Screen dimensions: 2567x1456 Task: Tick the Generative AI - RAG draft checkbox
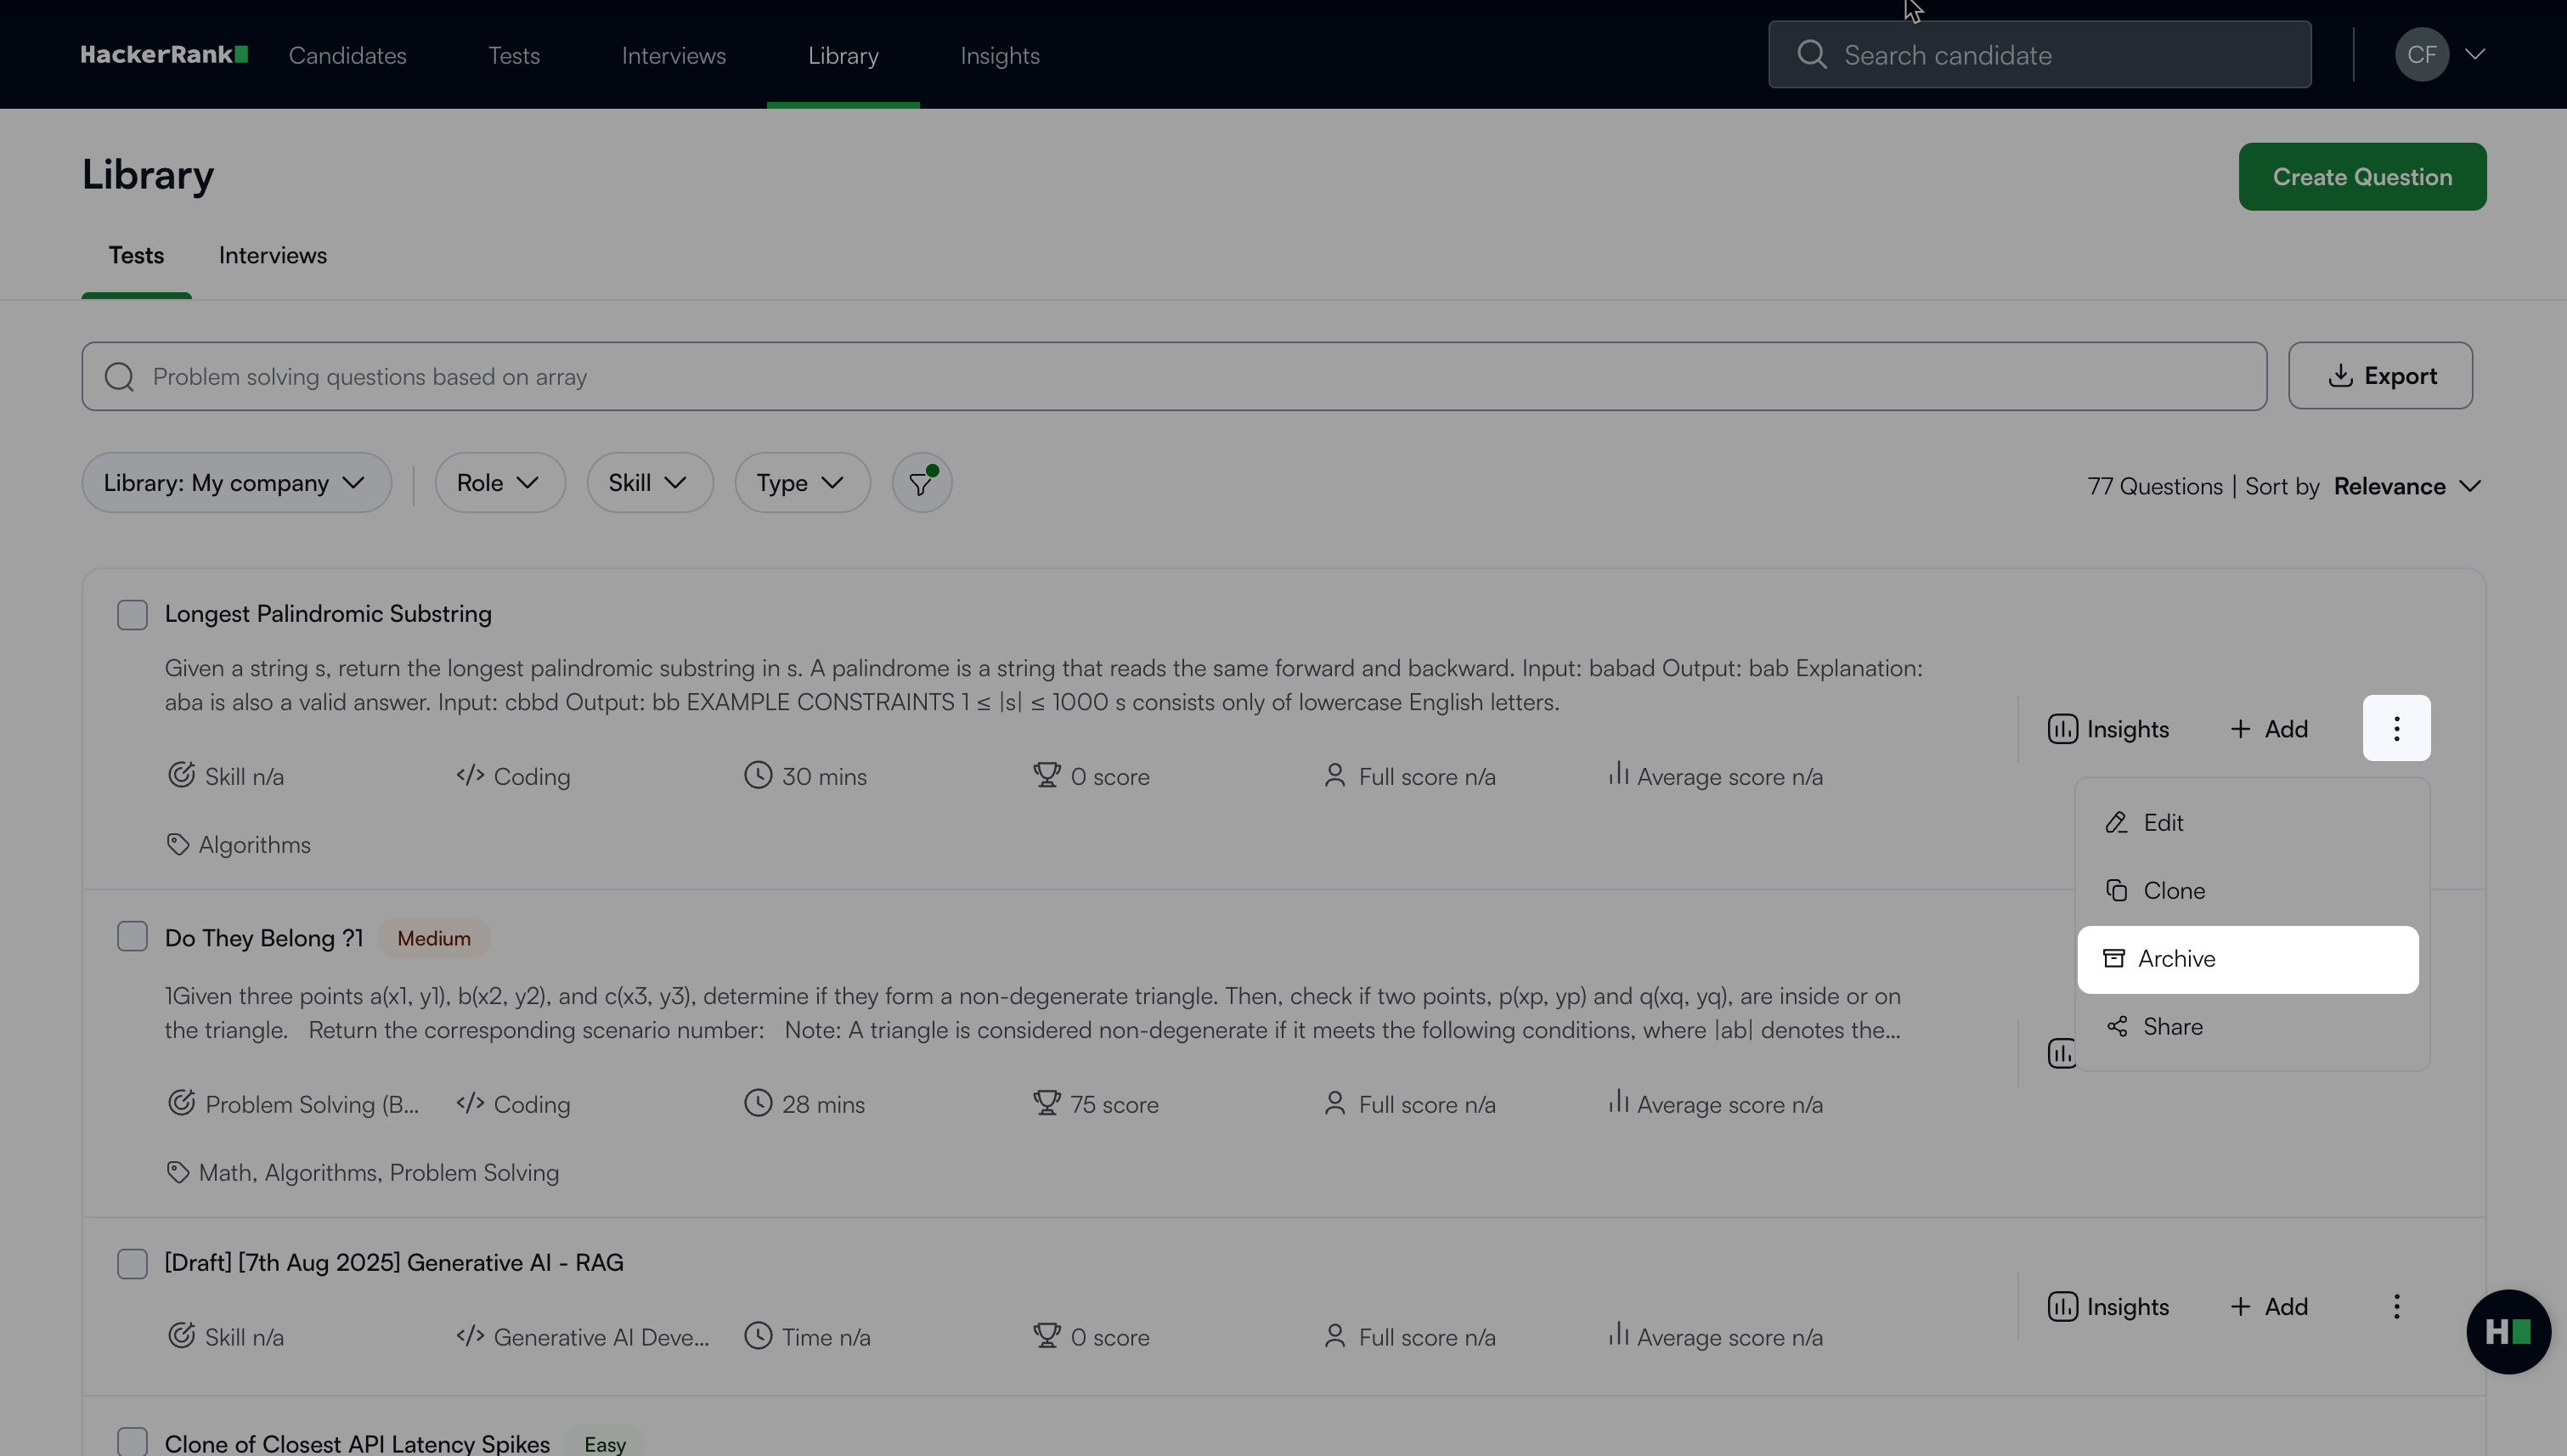coord(132,1263)
